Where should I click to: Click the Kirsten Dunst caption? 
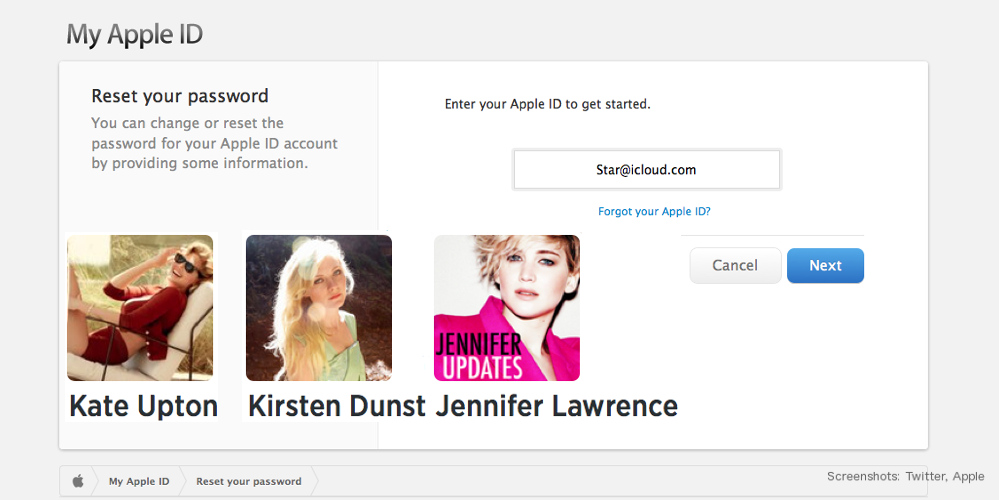pos(337,406)
